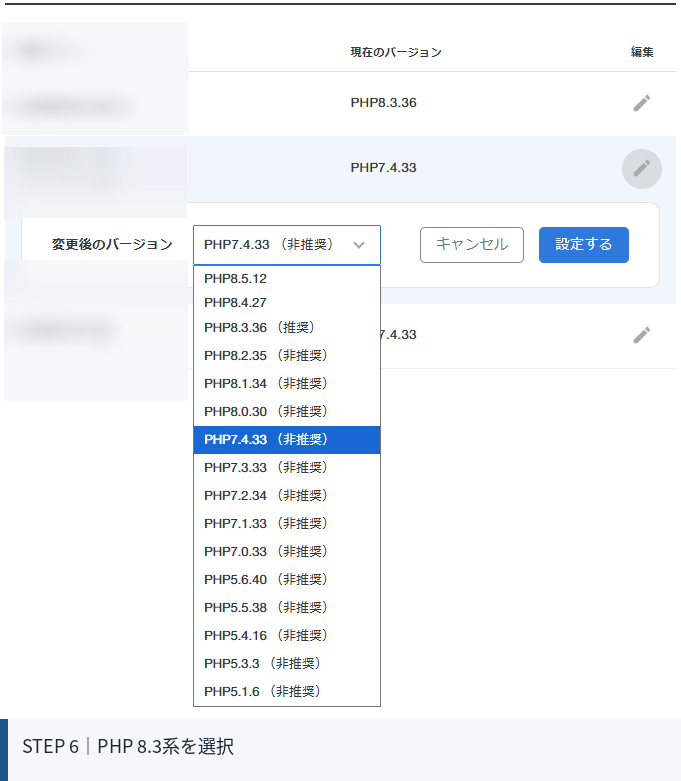681x781 pixels.
Task: Select PHP5.5.38 (非推奨) option
Action: point(287,608)
